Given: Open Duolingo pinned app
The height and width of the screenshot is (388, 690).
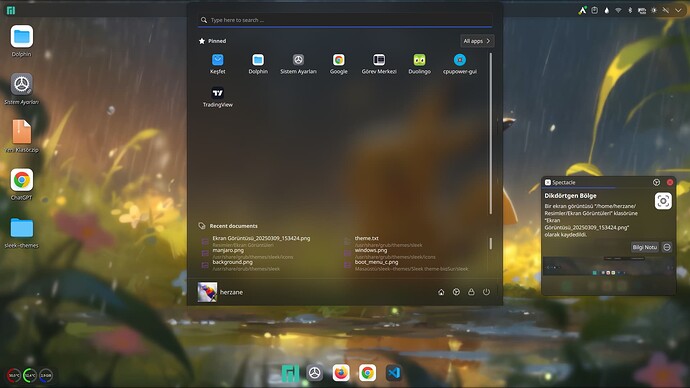Looking at the screenshot, I should point(419,64).
